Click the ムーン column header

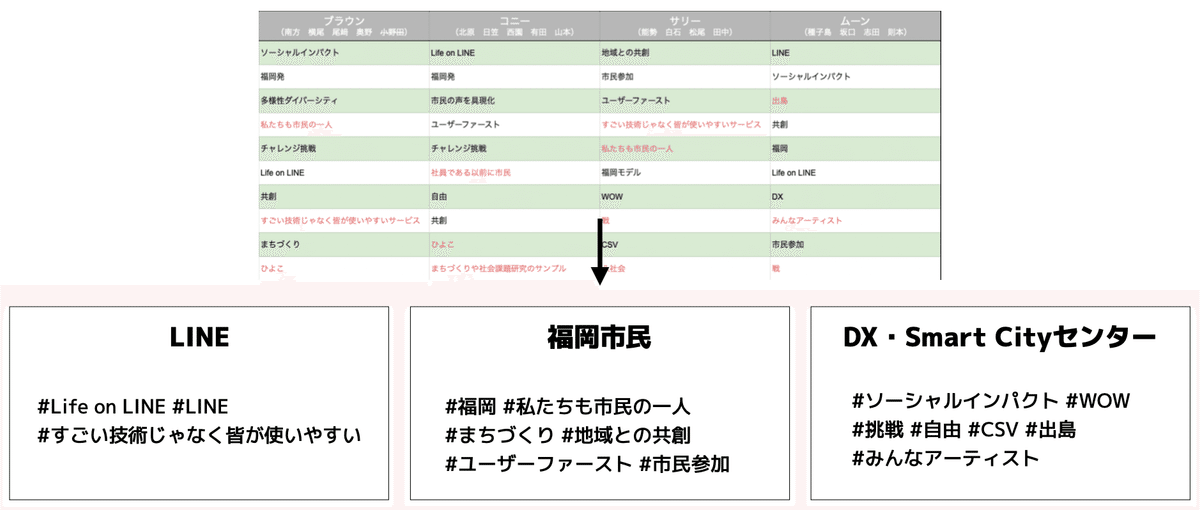coord(855,26)
